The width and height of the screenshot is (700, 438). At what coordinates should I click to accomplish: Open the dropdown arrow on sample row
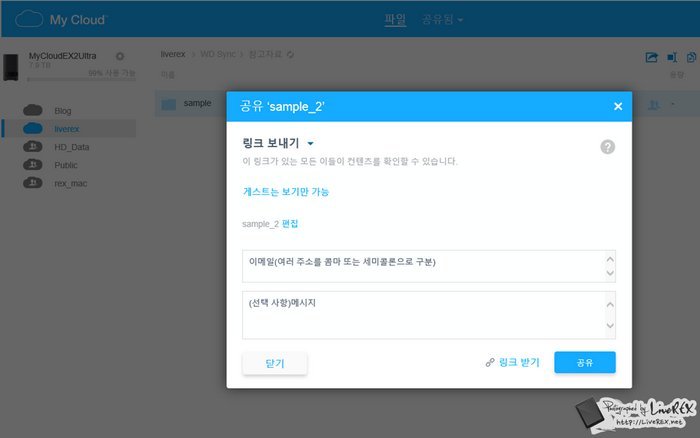672,104
